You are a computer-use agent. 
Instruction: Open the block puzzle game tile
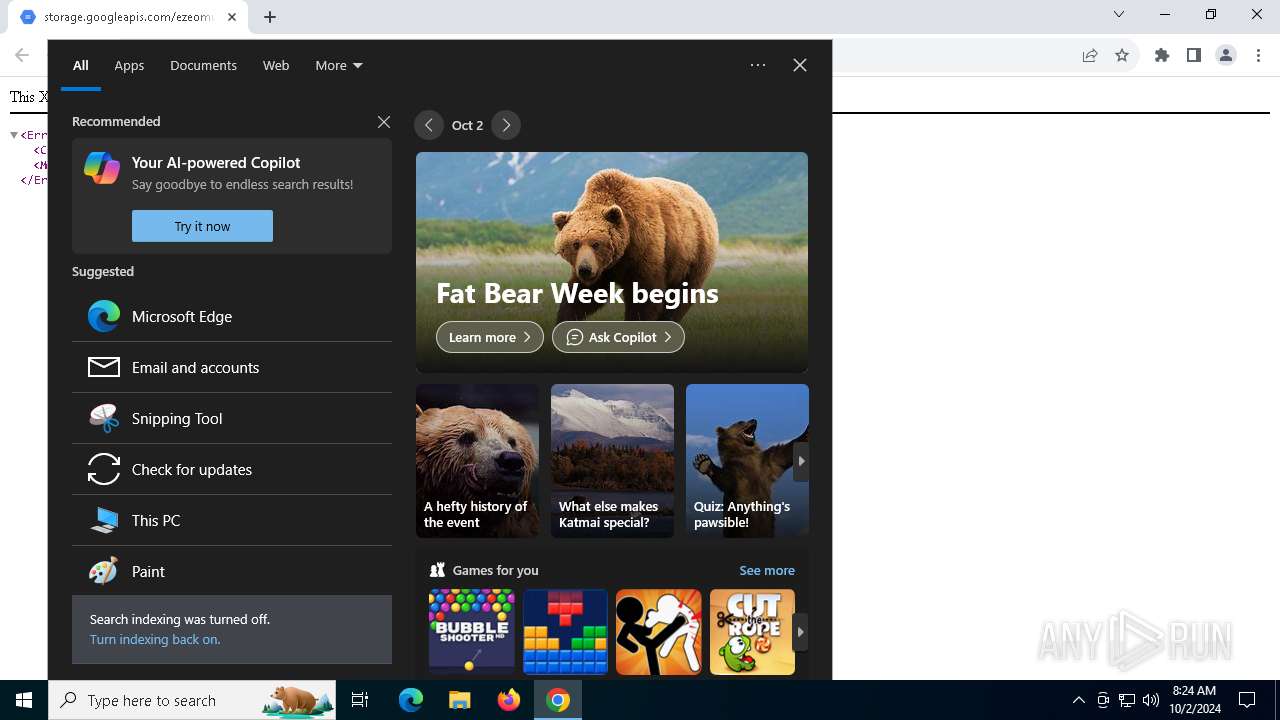pos(565,632)
